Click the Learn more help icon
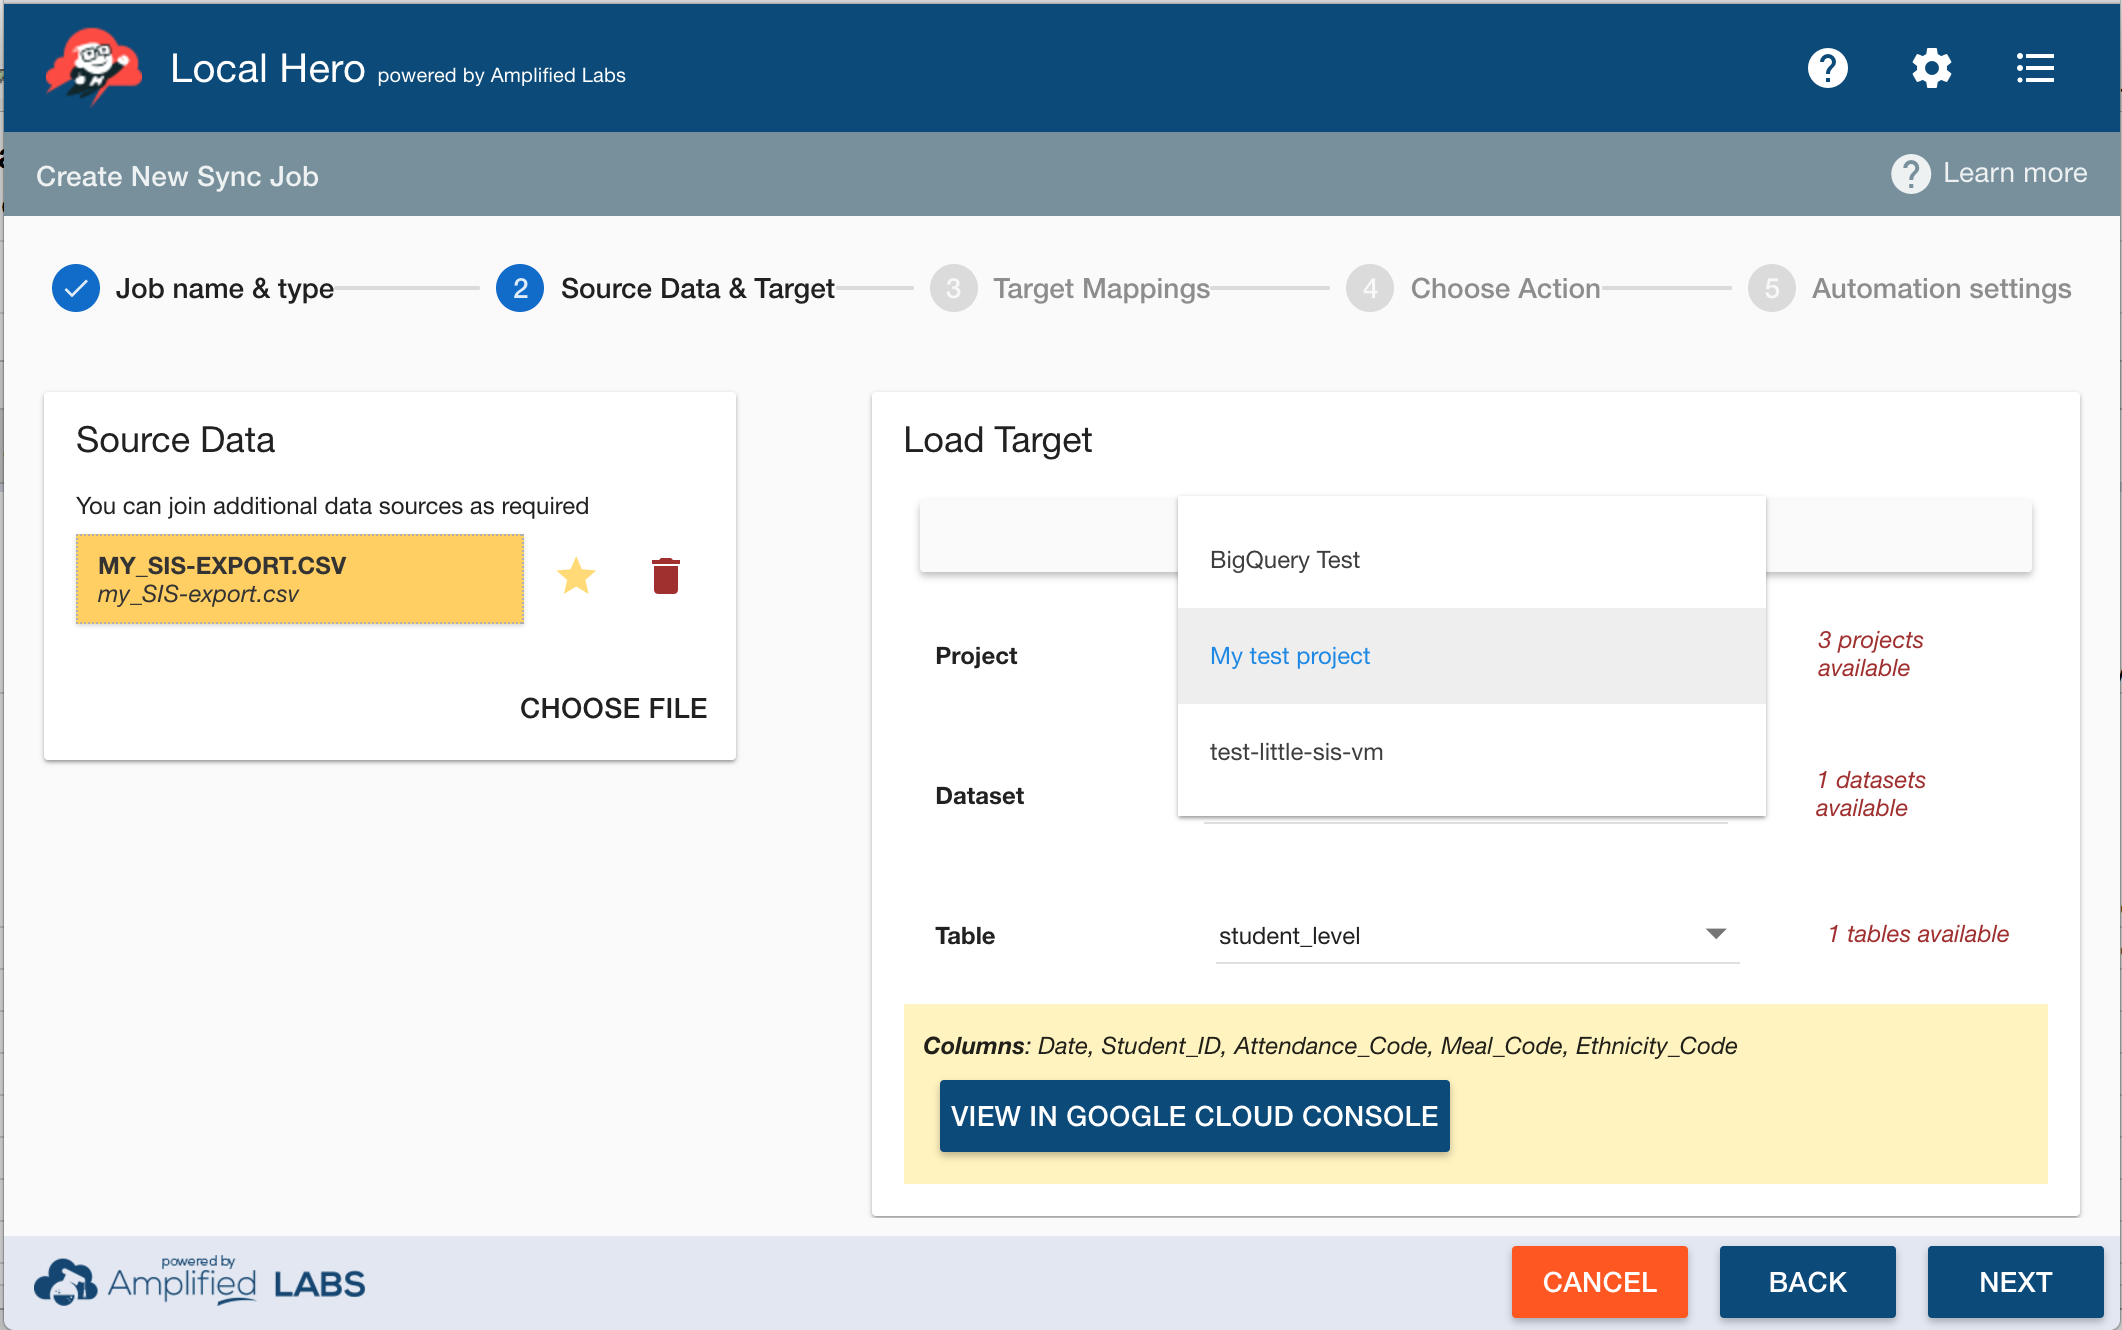Image resolution: width=2122 pixels, height=1330 pixels. [x=1910, y=174]
